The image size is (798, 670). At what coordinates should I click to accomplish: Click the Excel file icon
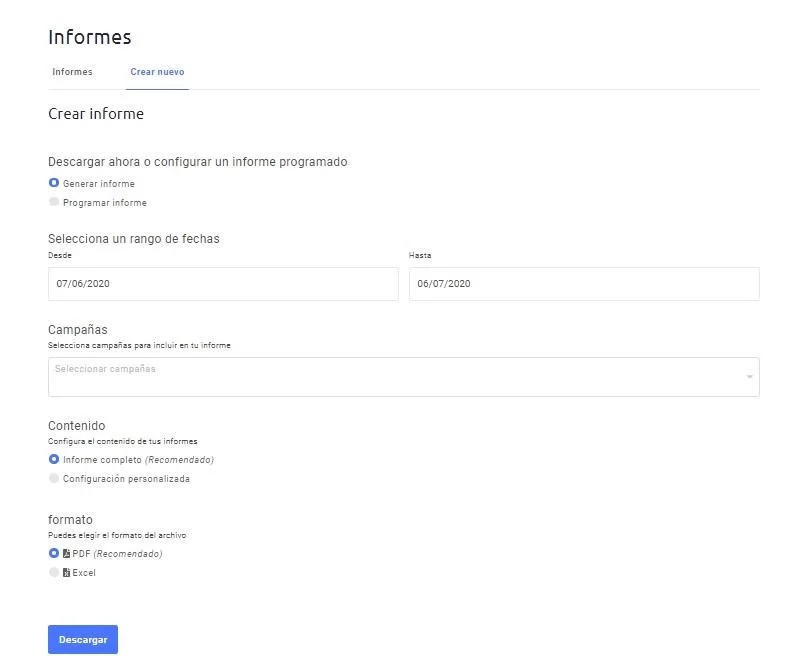coord(66,572)
